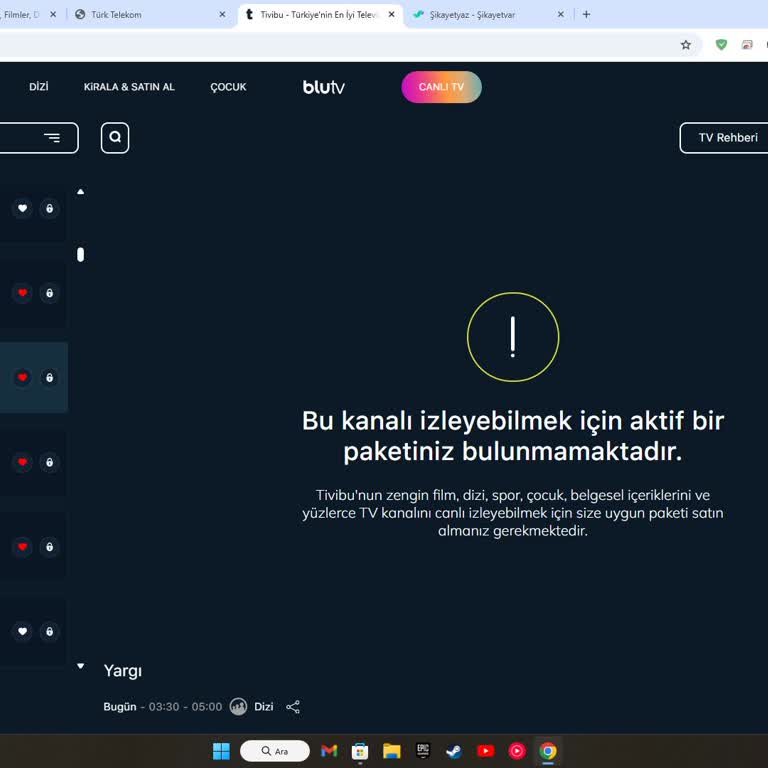
Task: Switch to the Türk Telekom browser tab
Action: pyautogui.click(x=152, y=15)
